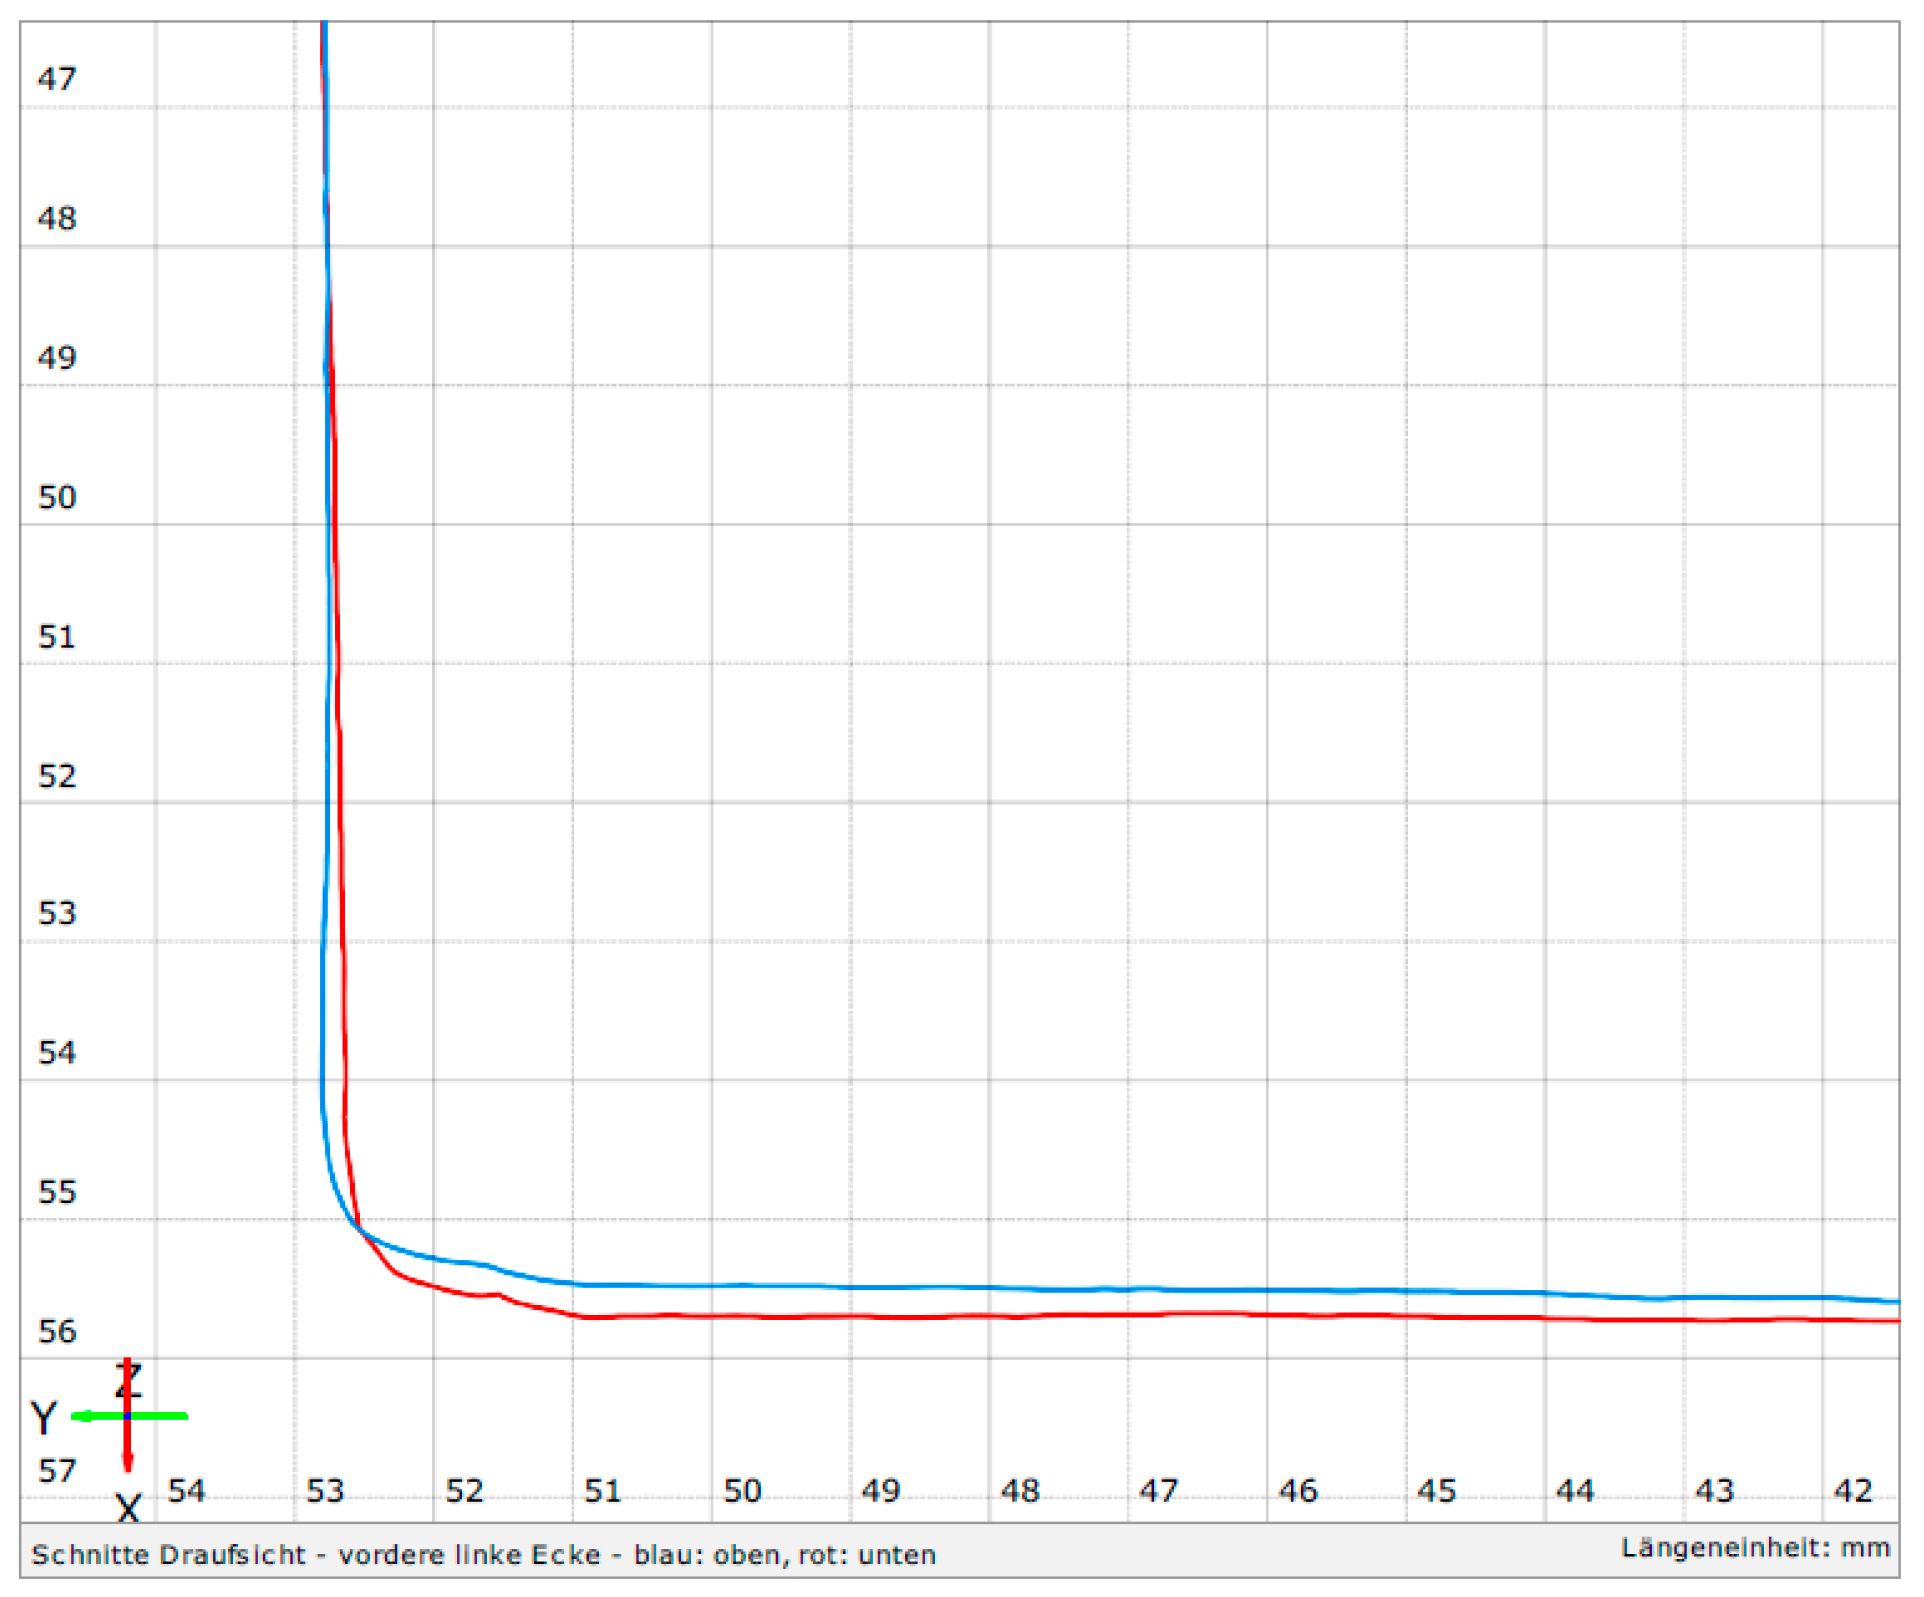Click horizontal axis label 51

603,1491
